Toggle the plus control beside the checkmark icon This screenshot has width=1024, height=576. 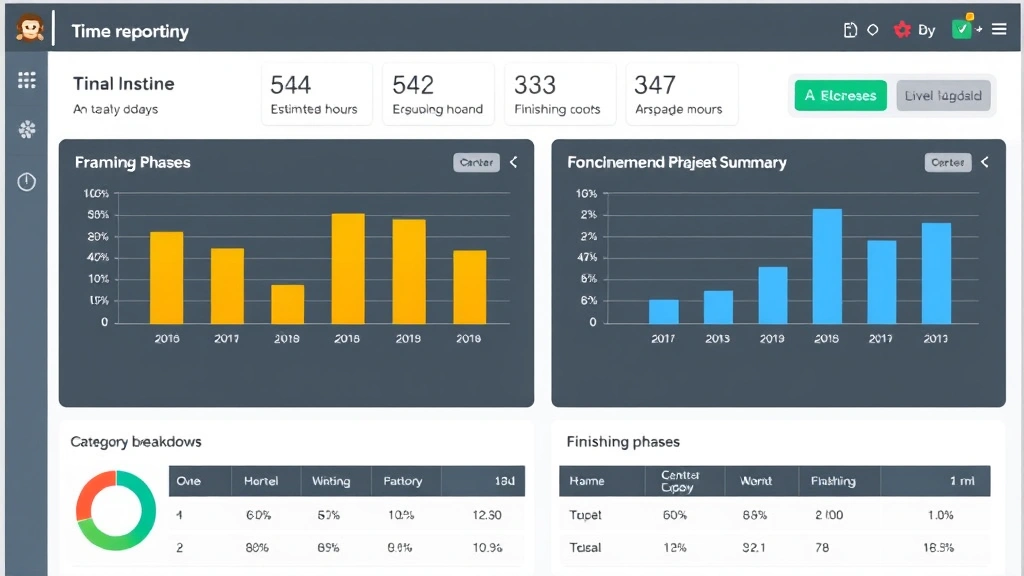coord(979,32)
